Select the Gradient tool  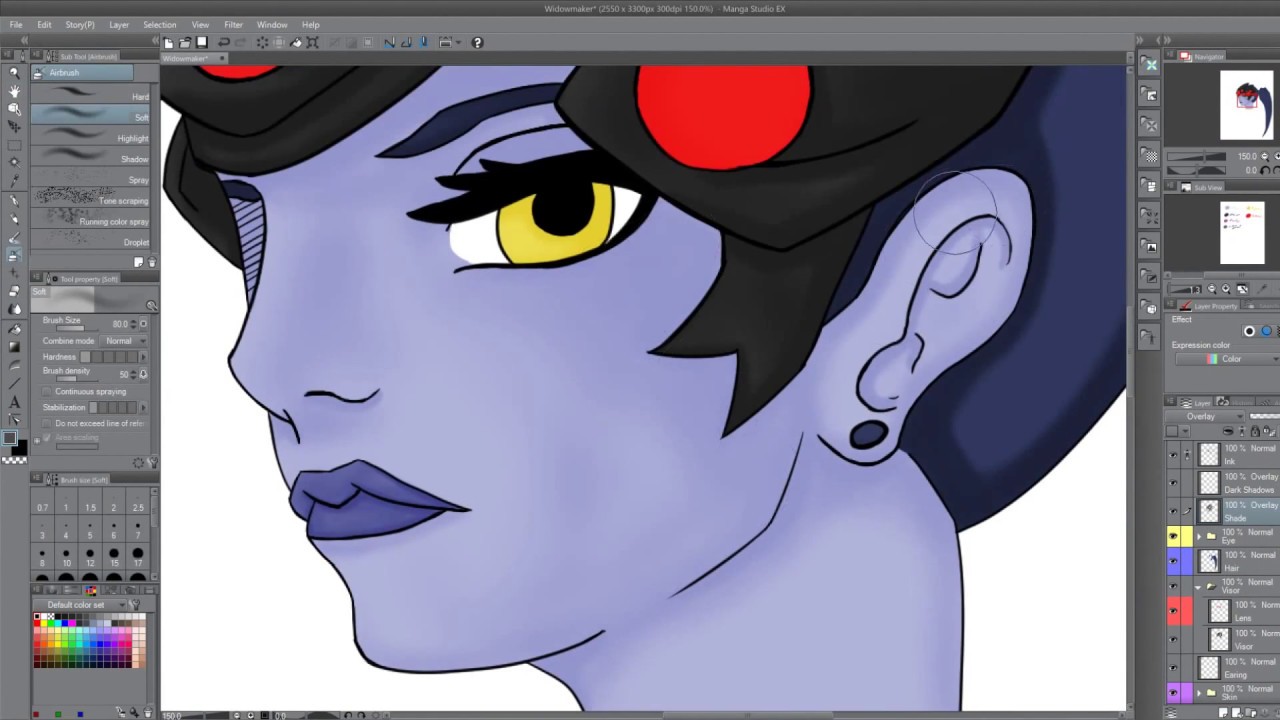pos(14,347)
